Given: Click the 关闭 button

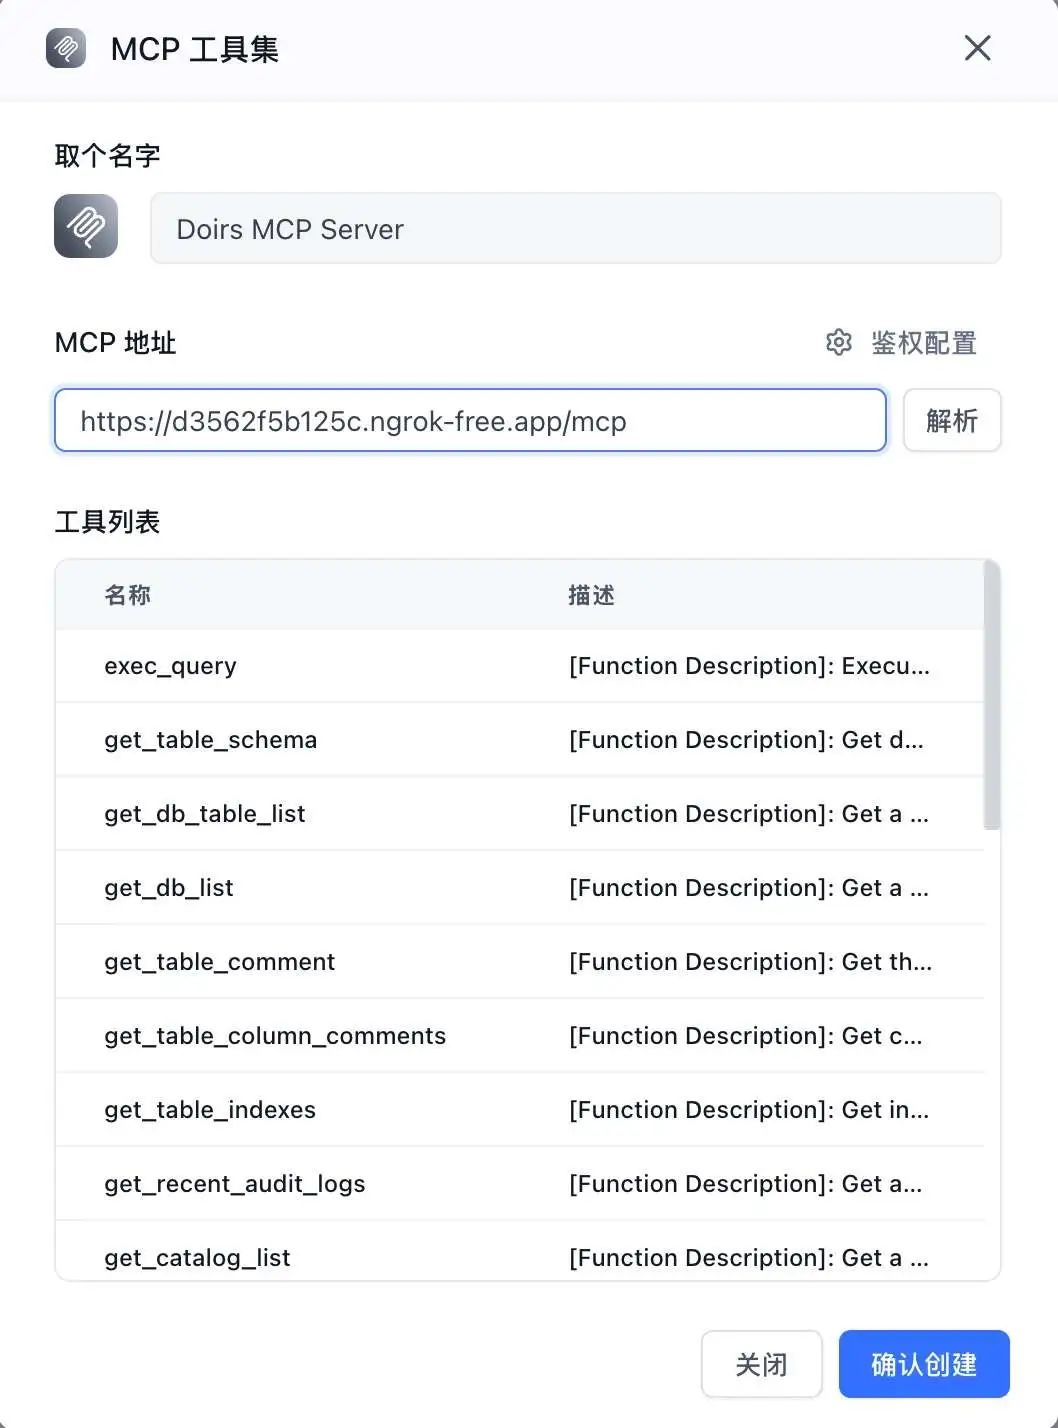Looking at the screenshot, I should point(762,1364).
